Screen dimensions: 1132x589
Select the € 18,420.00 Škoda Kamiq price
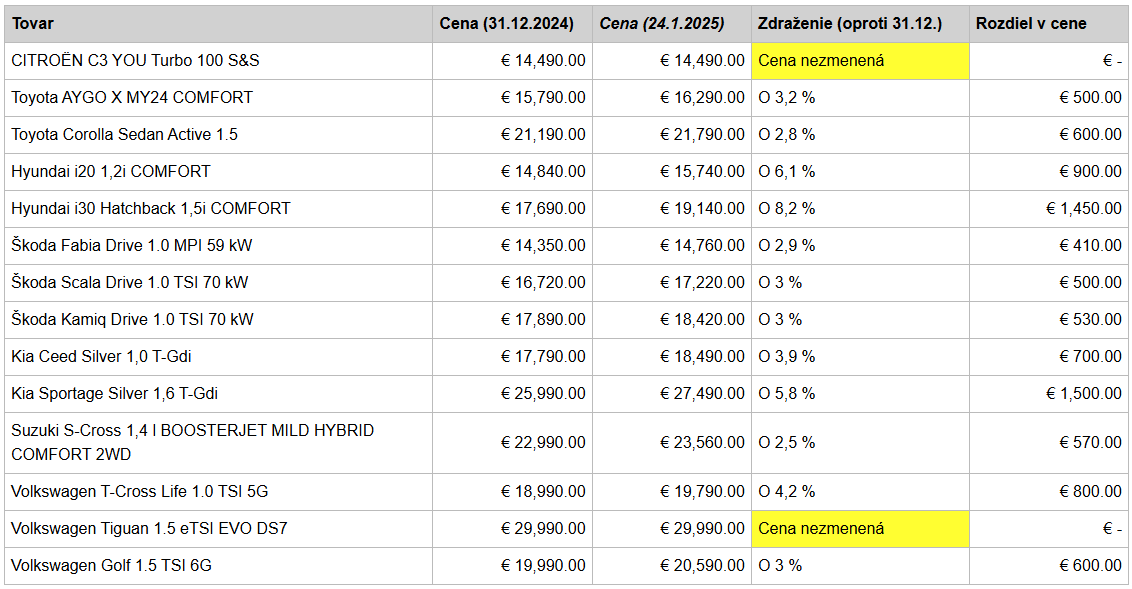702,319
